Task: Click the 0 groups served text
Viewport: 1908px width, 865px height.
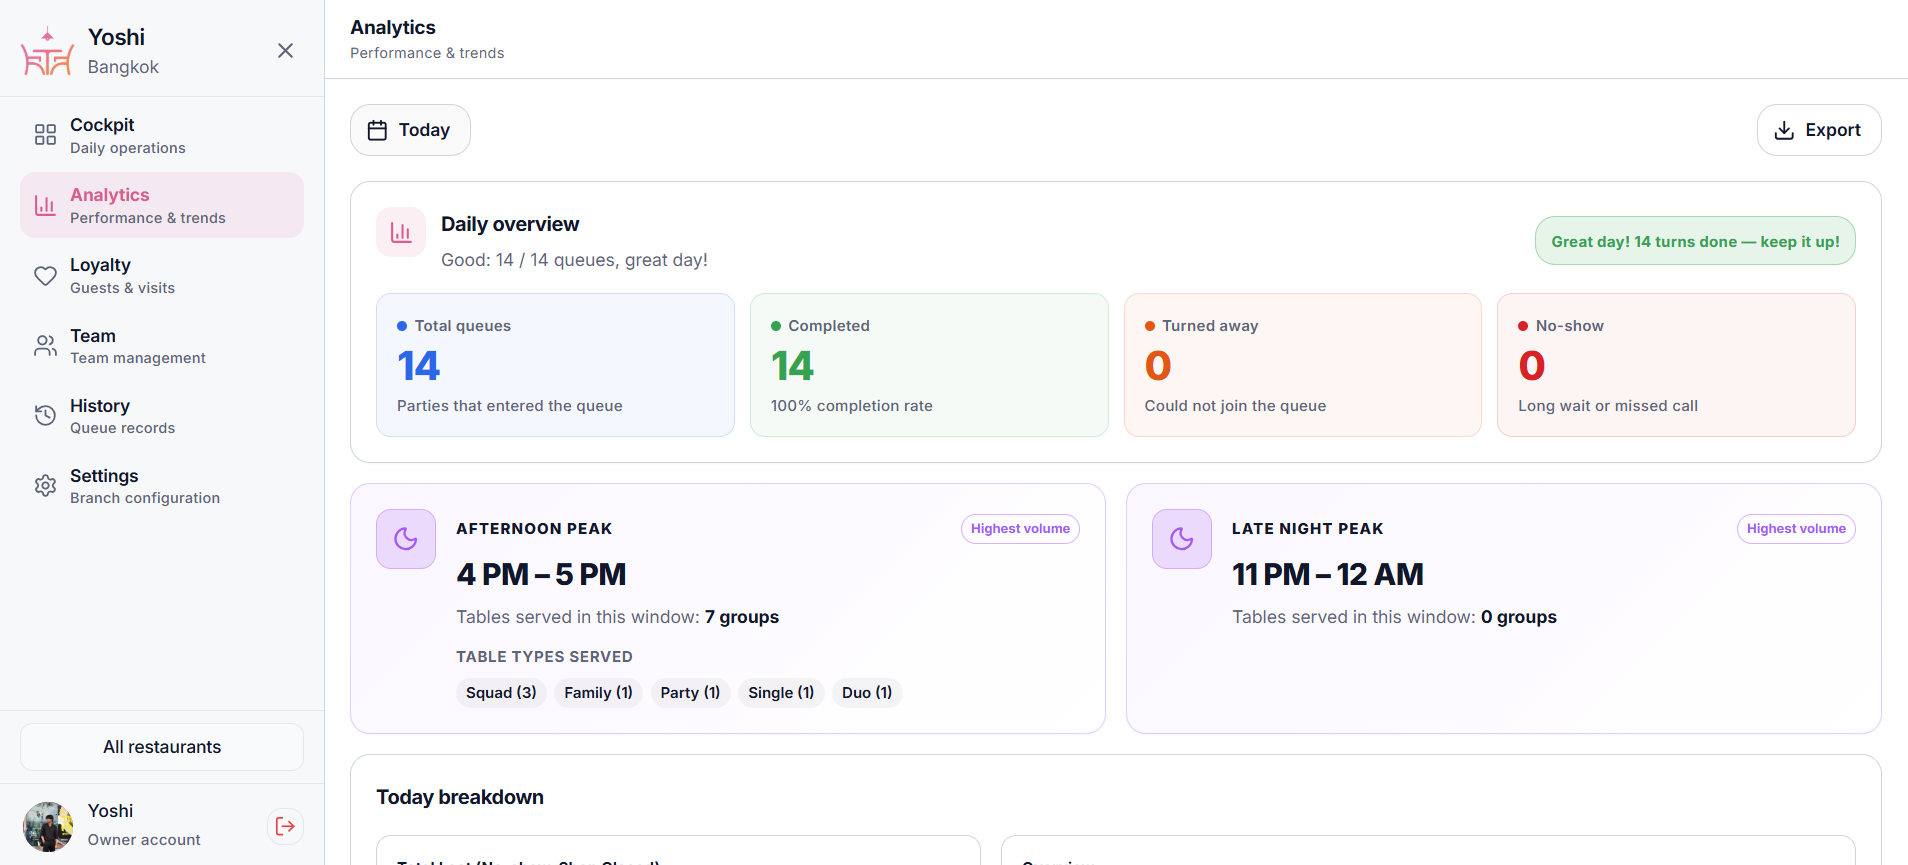Action: point(1518,617)
